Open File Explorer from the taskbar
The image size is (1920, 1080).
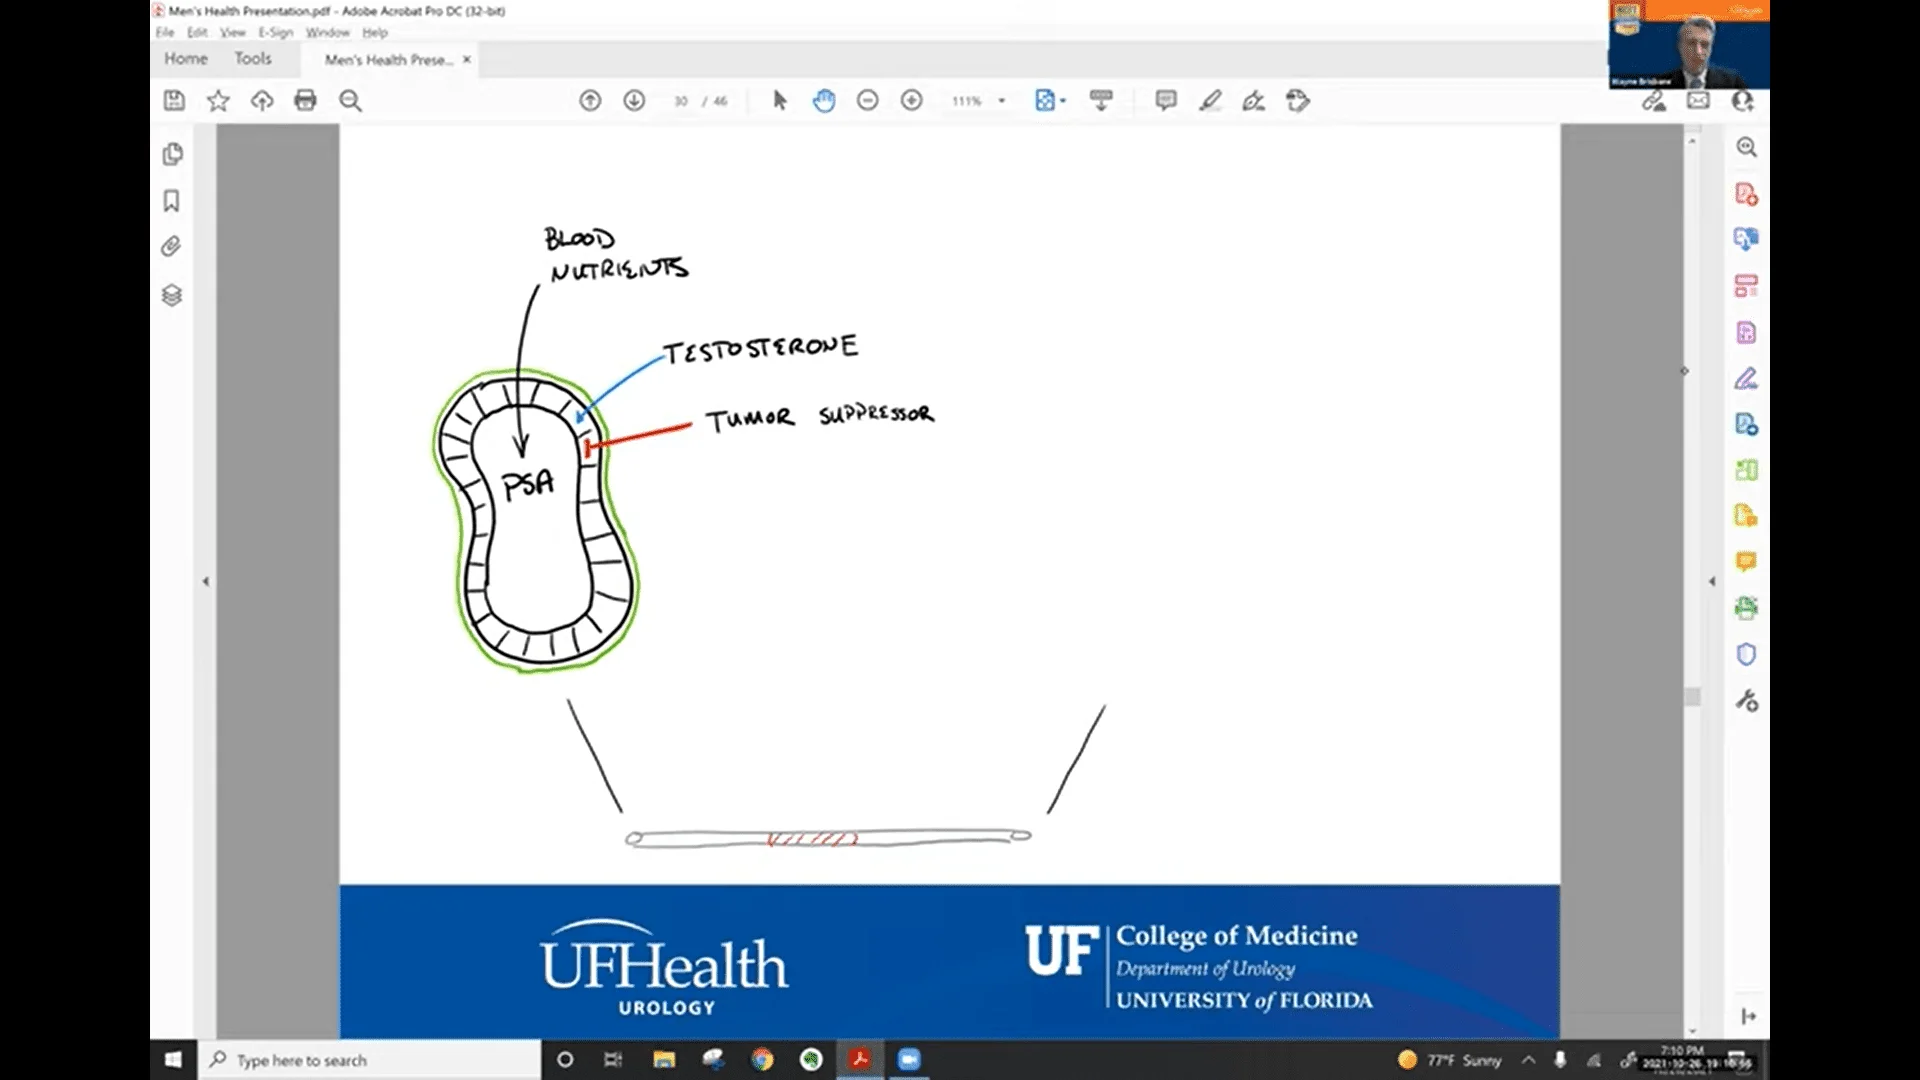[x=664, y=1059]
